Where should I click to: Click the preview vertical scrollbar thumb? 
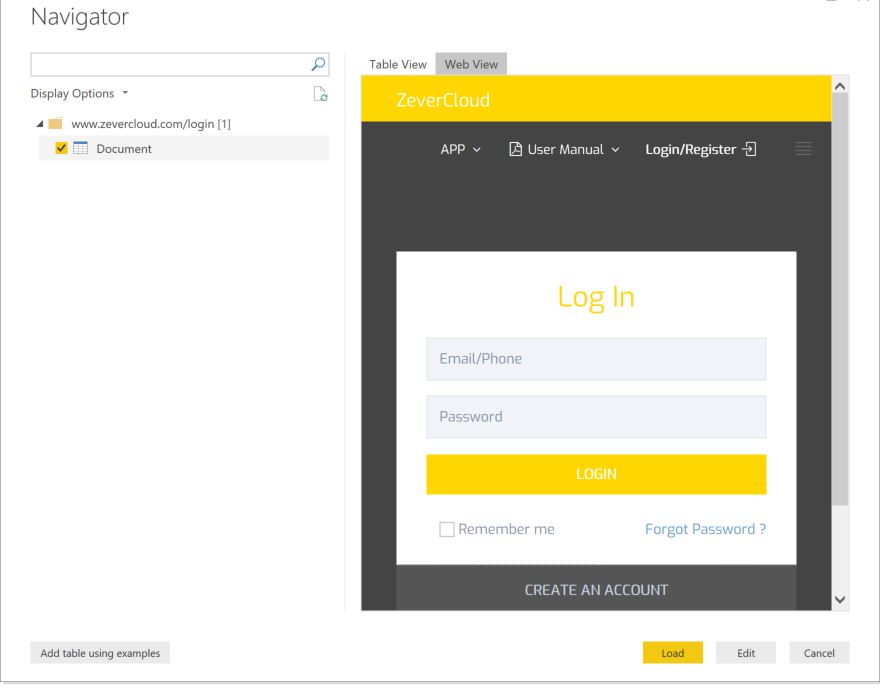840,299
